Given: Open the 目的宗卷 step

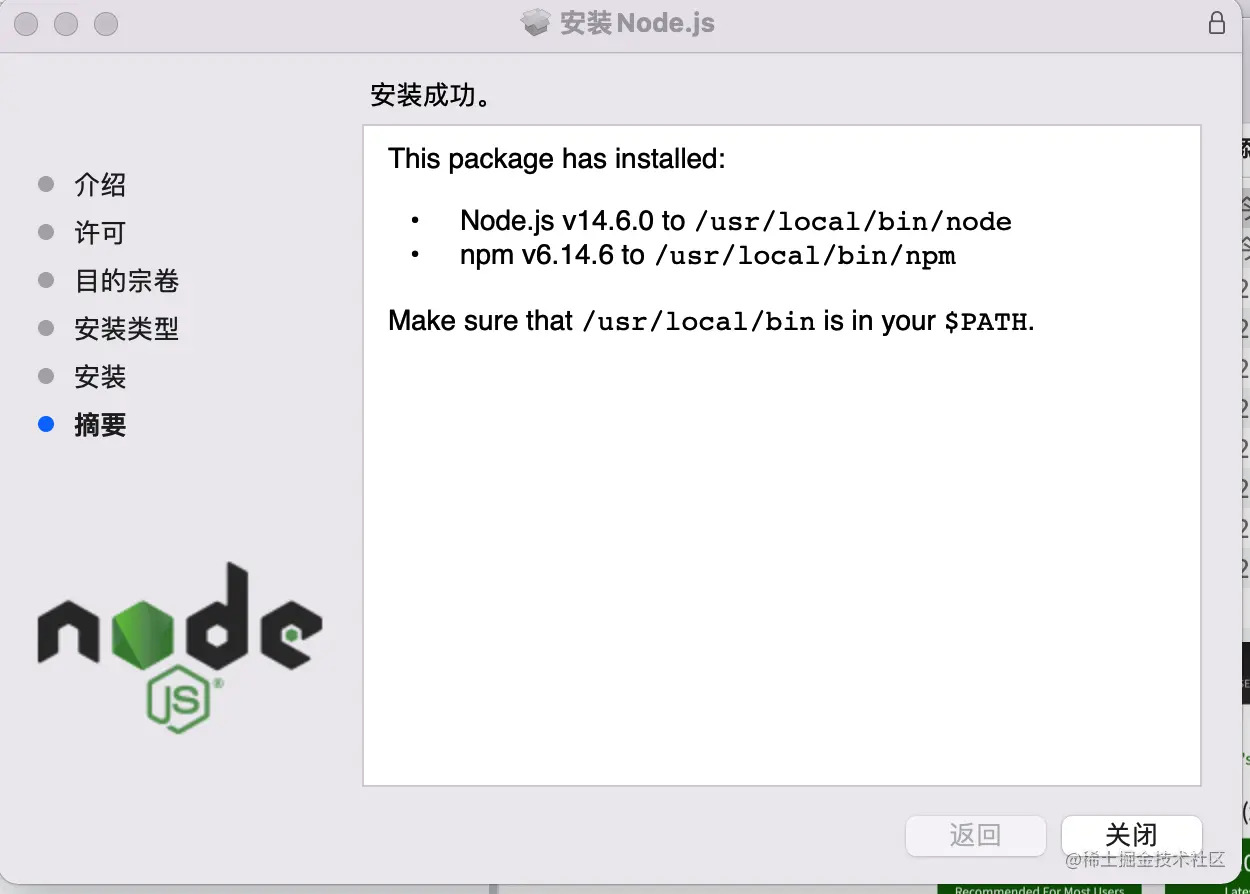Looking at the screenshot, I should click(127, 281).
